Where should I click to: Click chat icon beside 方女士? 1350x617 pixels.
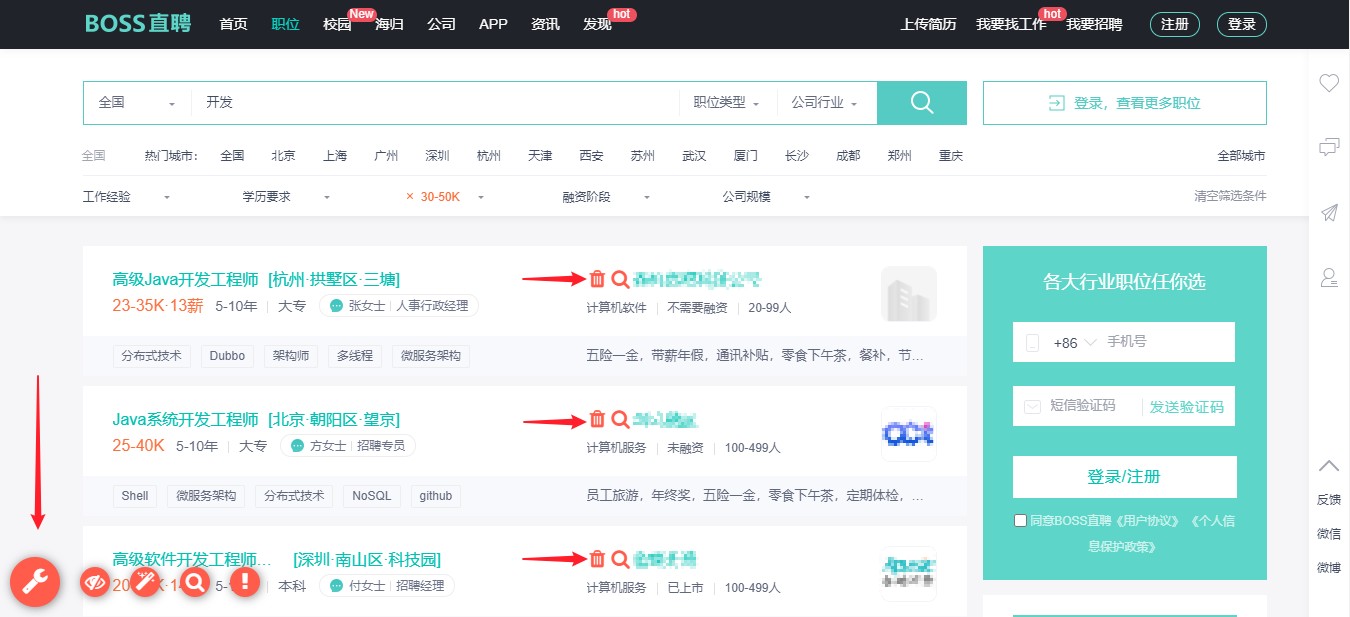click(x=297, y=446)
